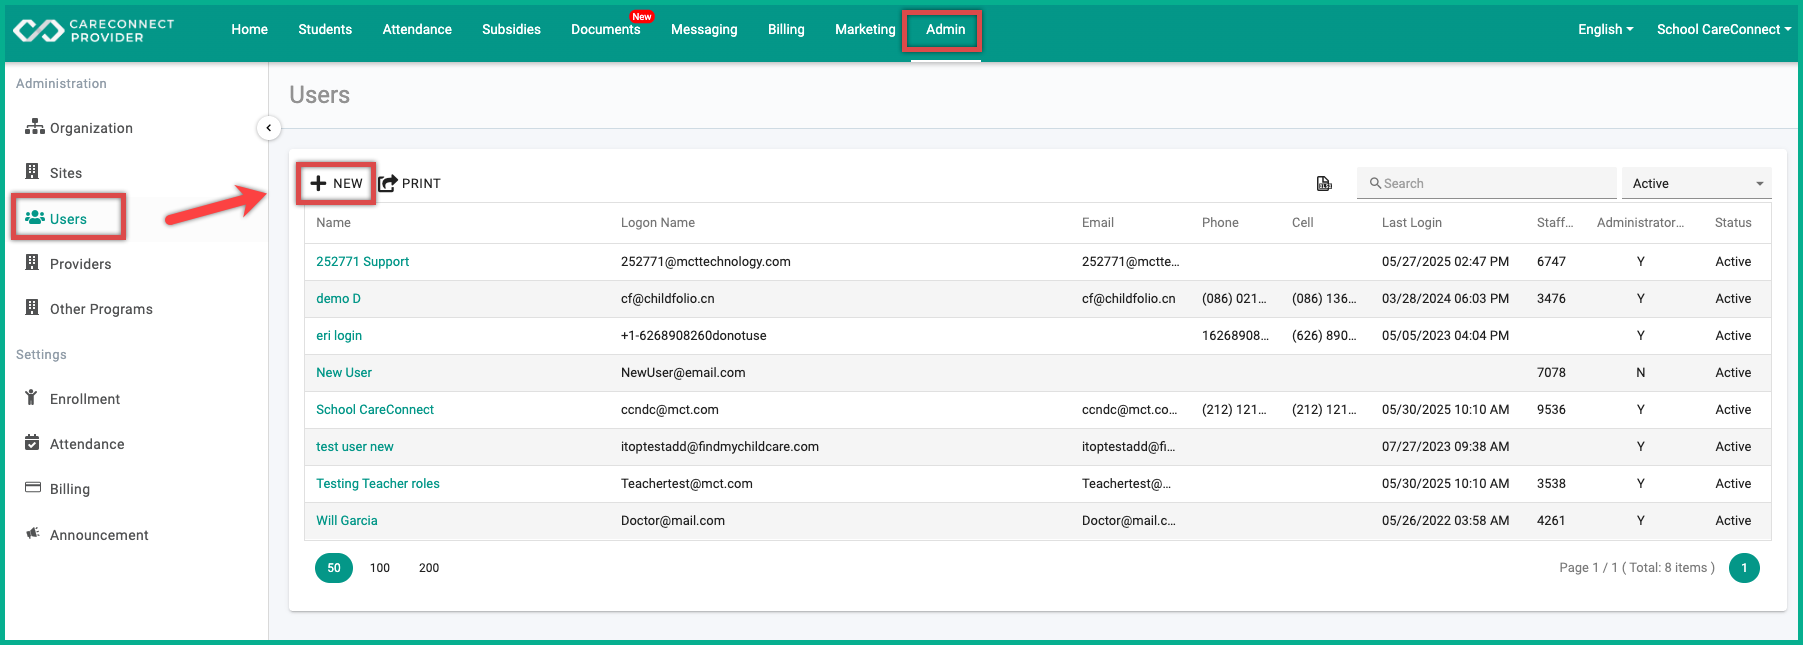Open Enrollment settings
Screen dimensions: 1803x645
coord(71,399)
